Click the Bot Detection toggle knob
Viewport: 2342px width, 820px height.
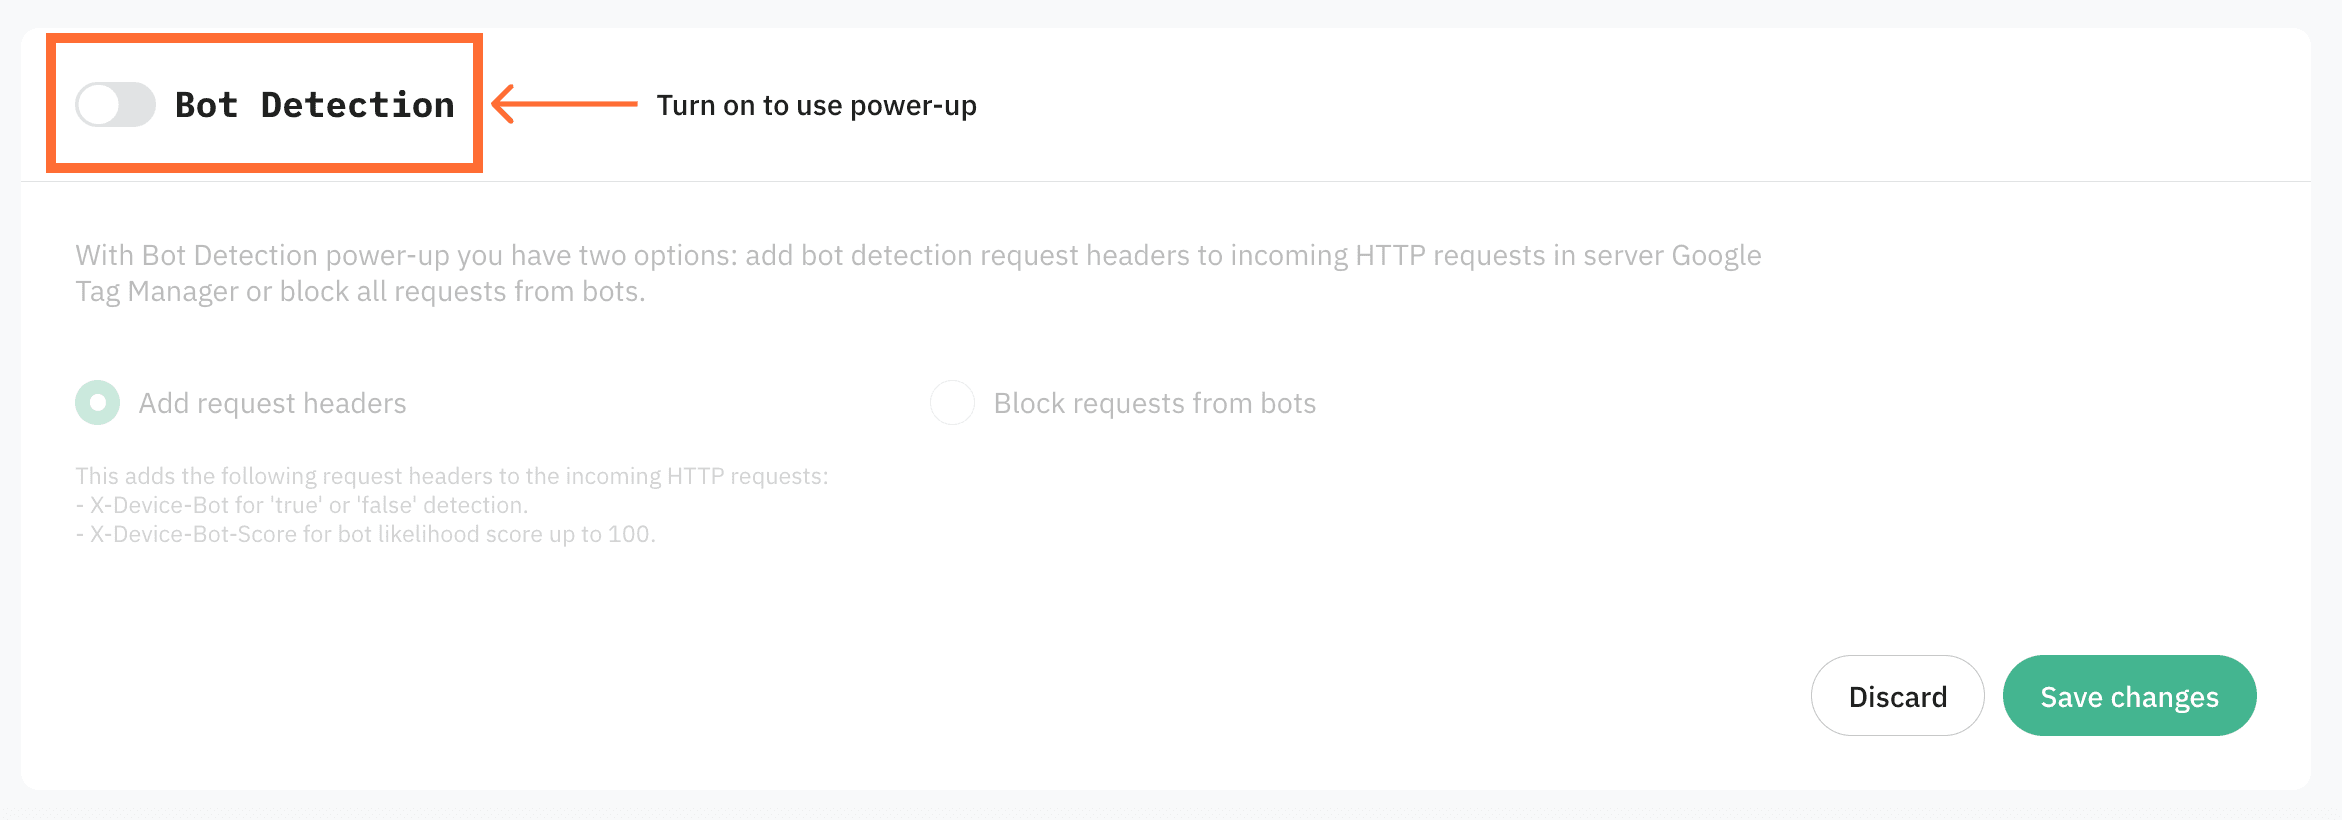[x=97, y=104]
